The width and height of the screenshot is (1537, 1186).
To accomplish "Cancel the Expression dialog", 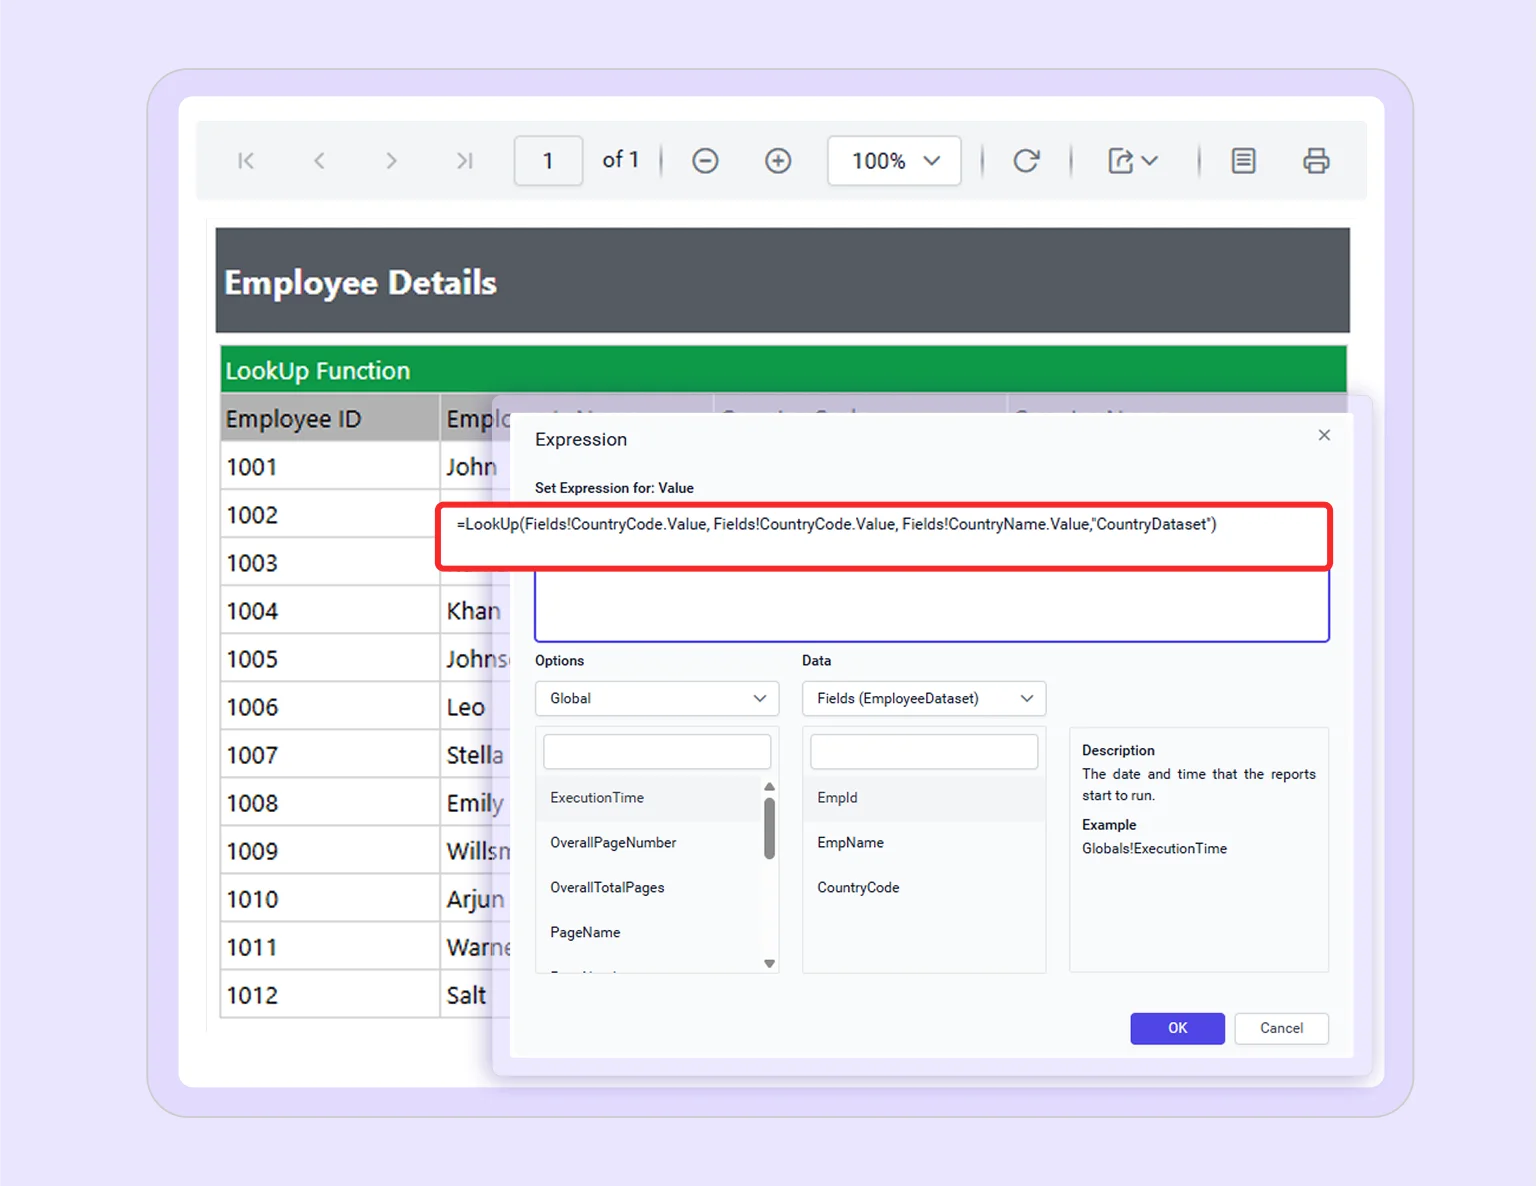I will (x=1281, y=1028).
